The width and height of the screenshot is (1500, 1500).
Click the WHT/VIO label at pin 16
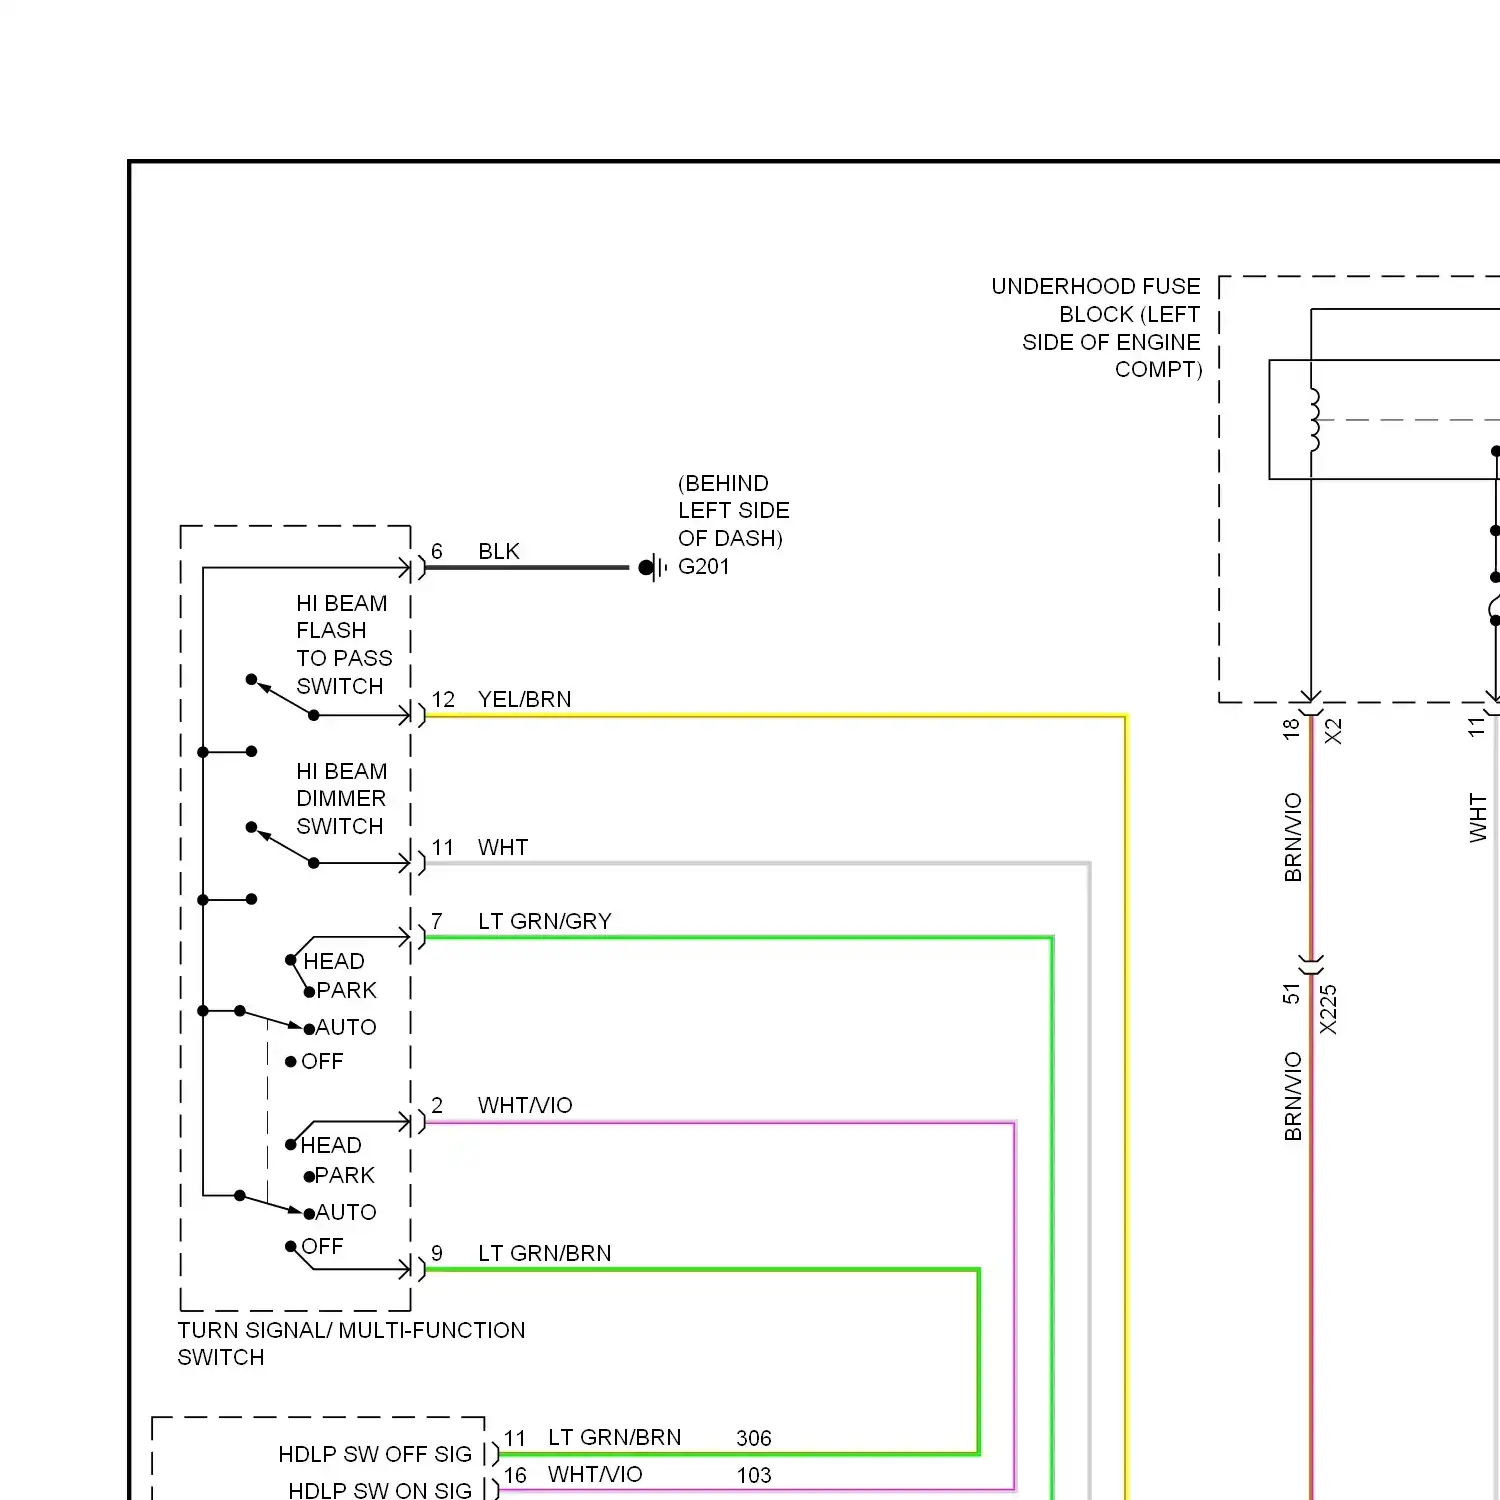tap(595, 1475)
